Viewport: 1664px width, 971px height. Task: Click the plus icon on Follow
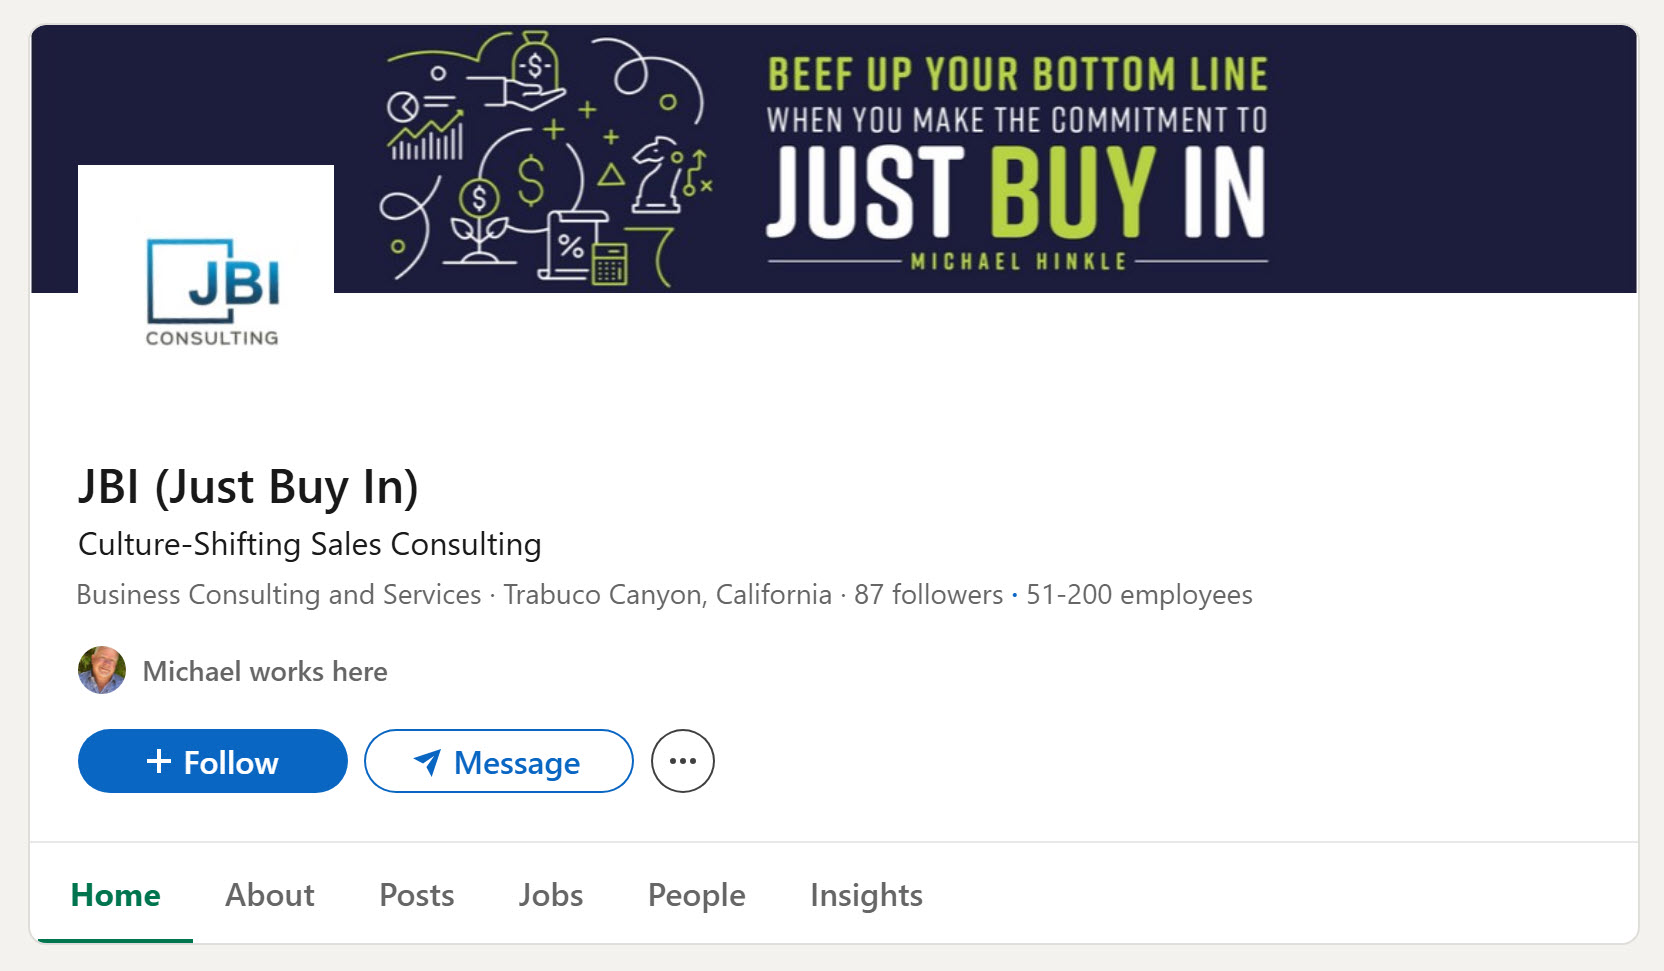pyautogui.click(x=159, y=762)
